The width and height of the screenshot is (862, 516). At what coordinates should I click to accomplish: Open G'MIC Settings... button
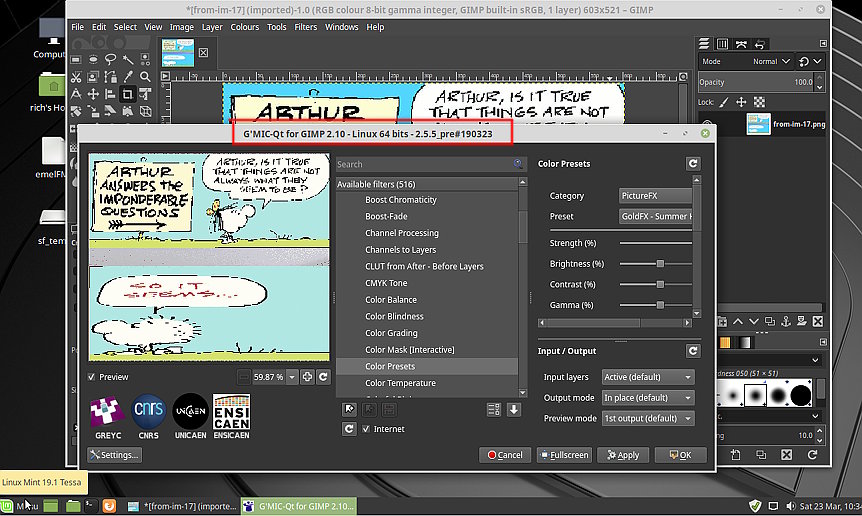[x=114, y=455]
